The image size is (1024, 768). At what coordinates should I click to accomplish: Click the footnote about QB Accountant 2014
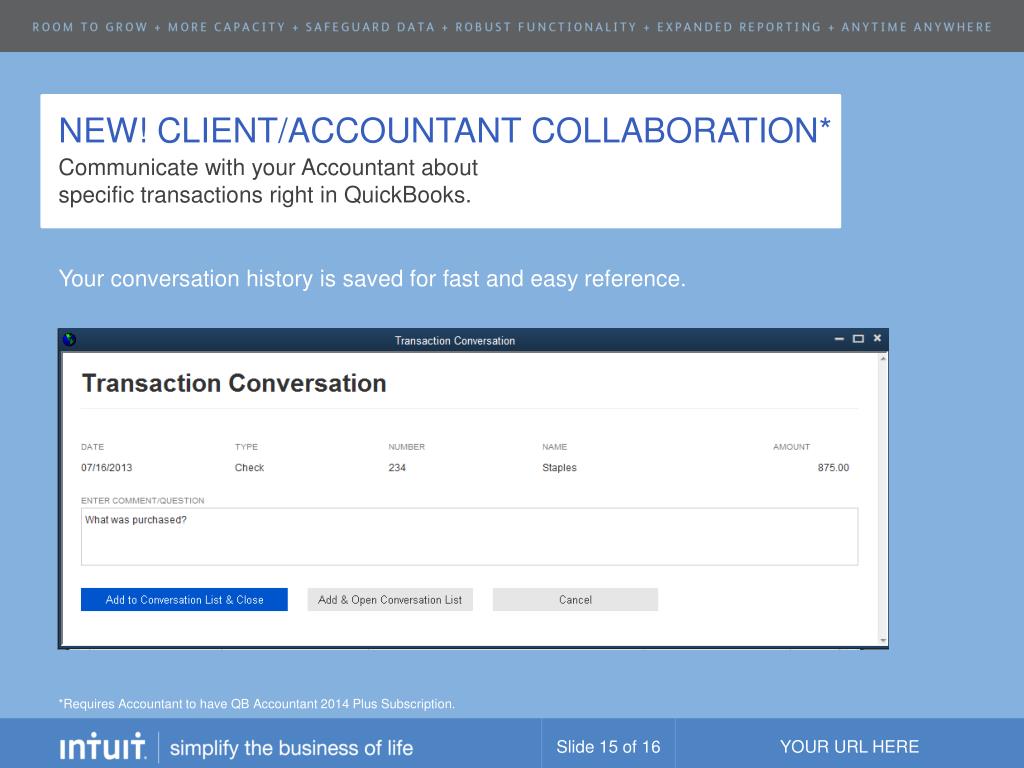pyautogui.click(x=257, y=704)
